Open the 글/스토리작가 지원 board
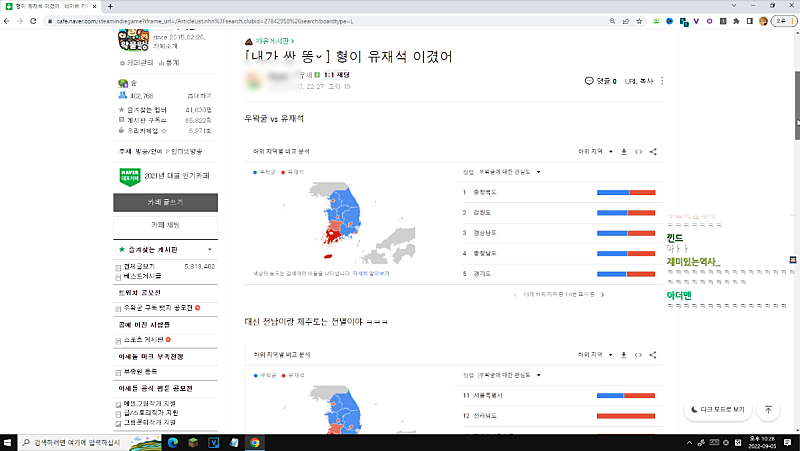 pos(151,413)
